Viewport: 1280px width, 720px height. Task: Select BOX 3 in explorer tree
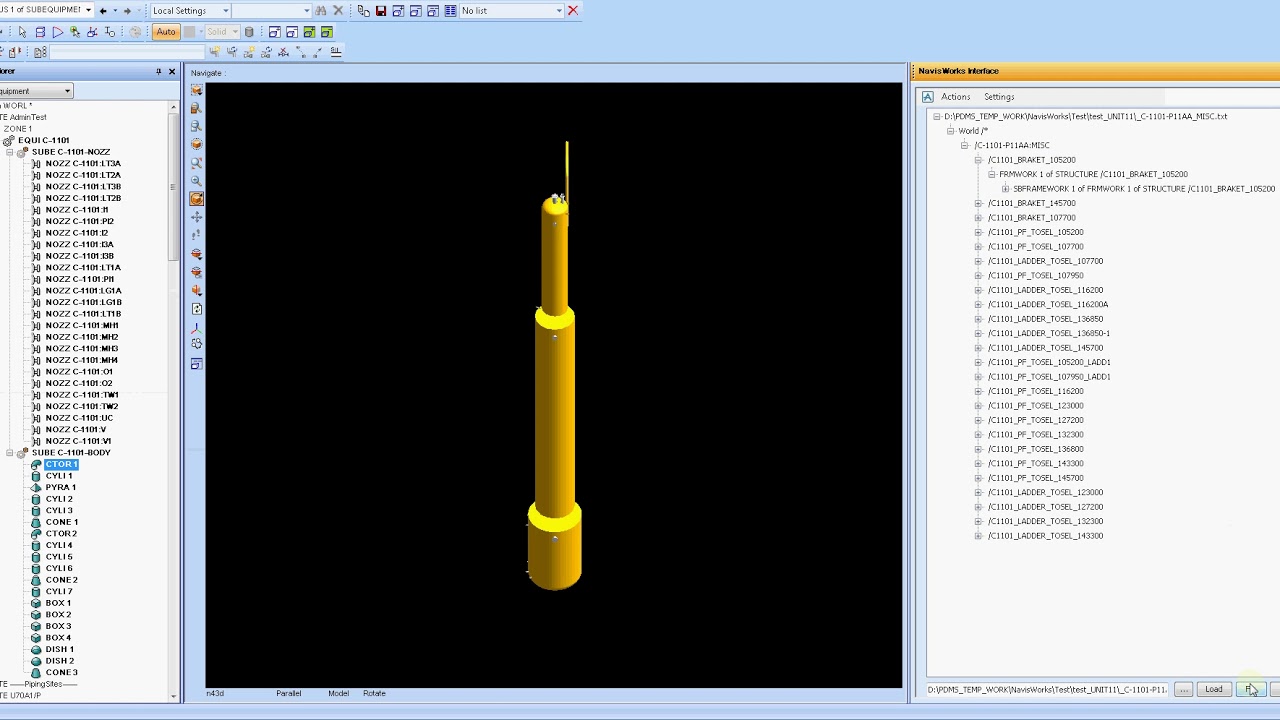tap(58, 626)
